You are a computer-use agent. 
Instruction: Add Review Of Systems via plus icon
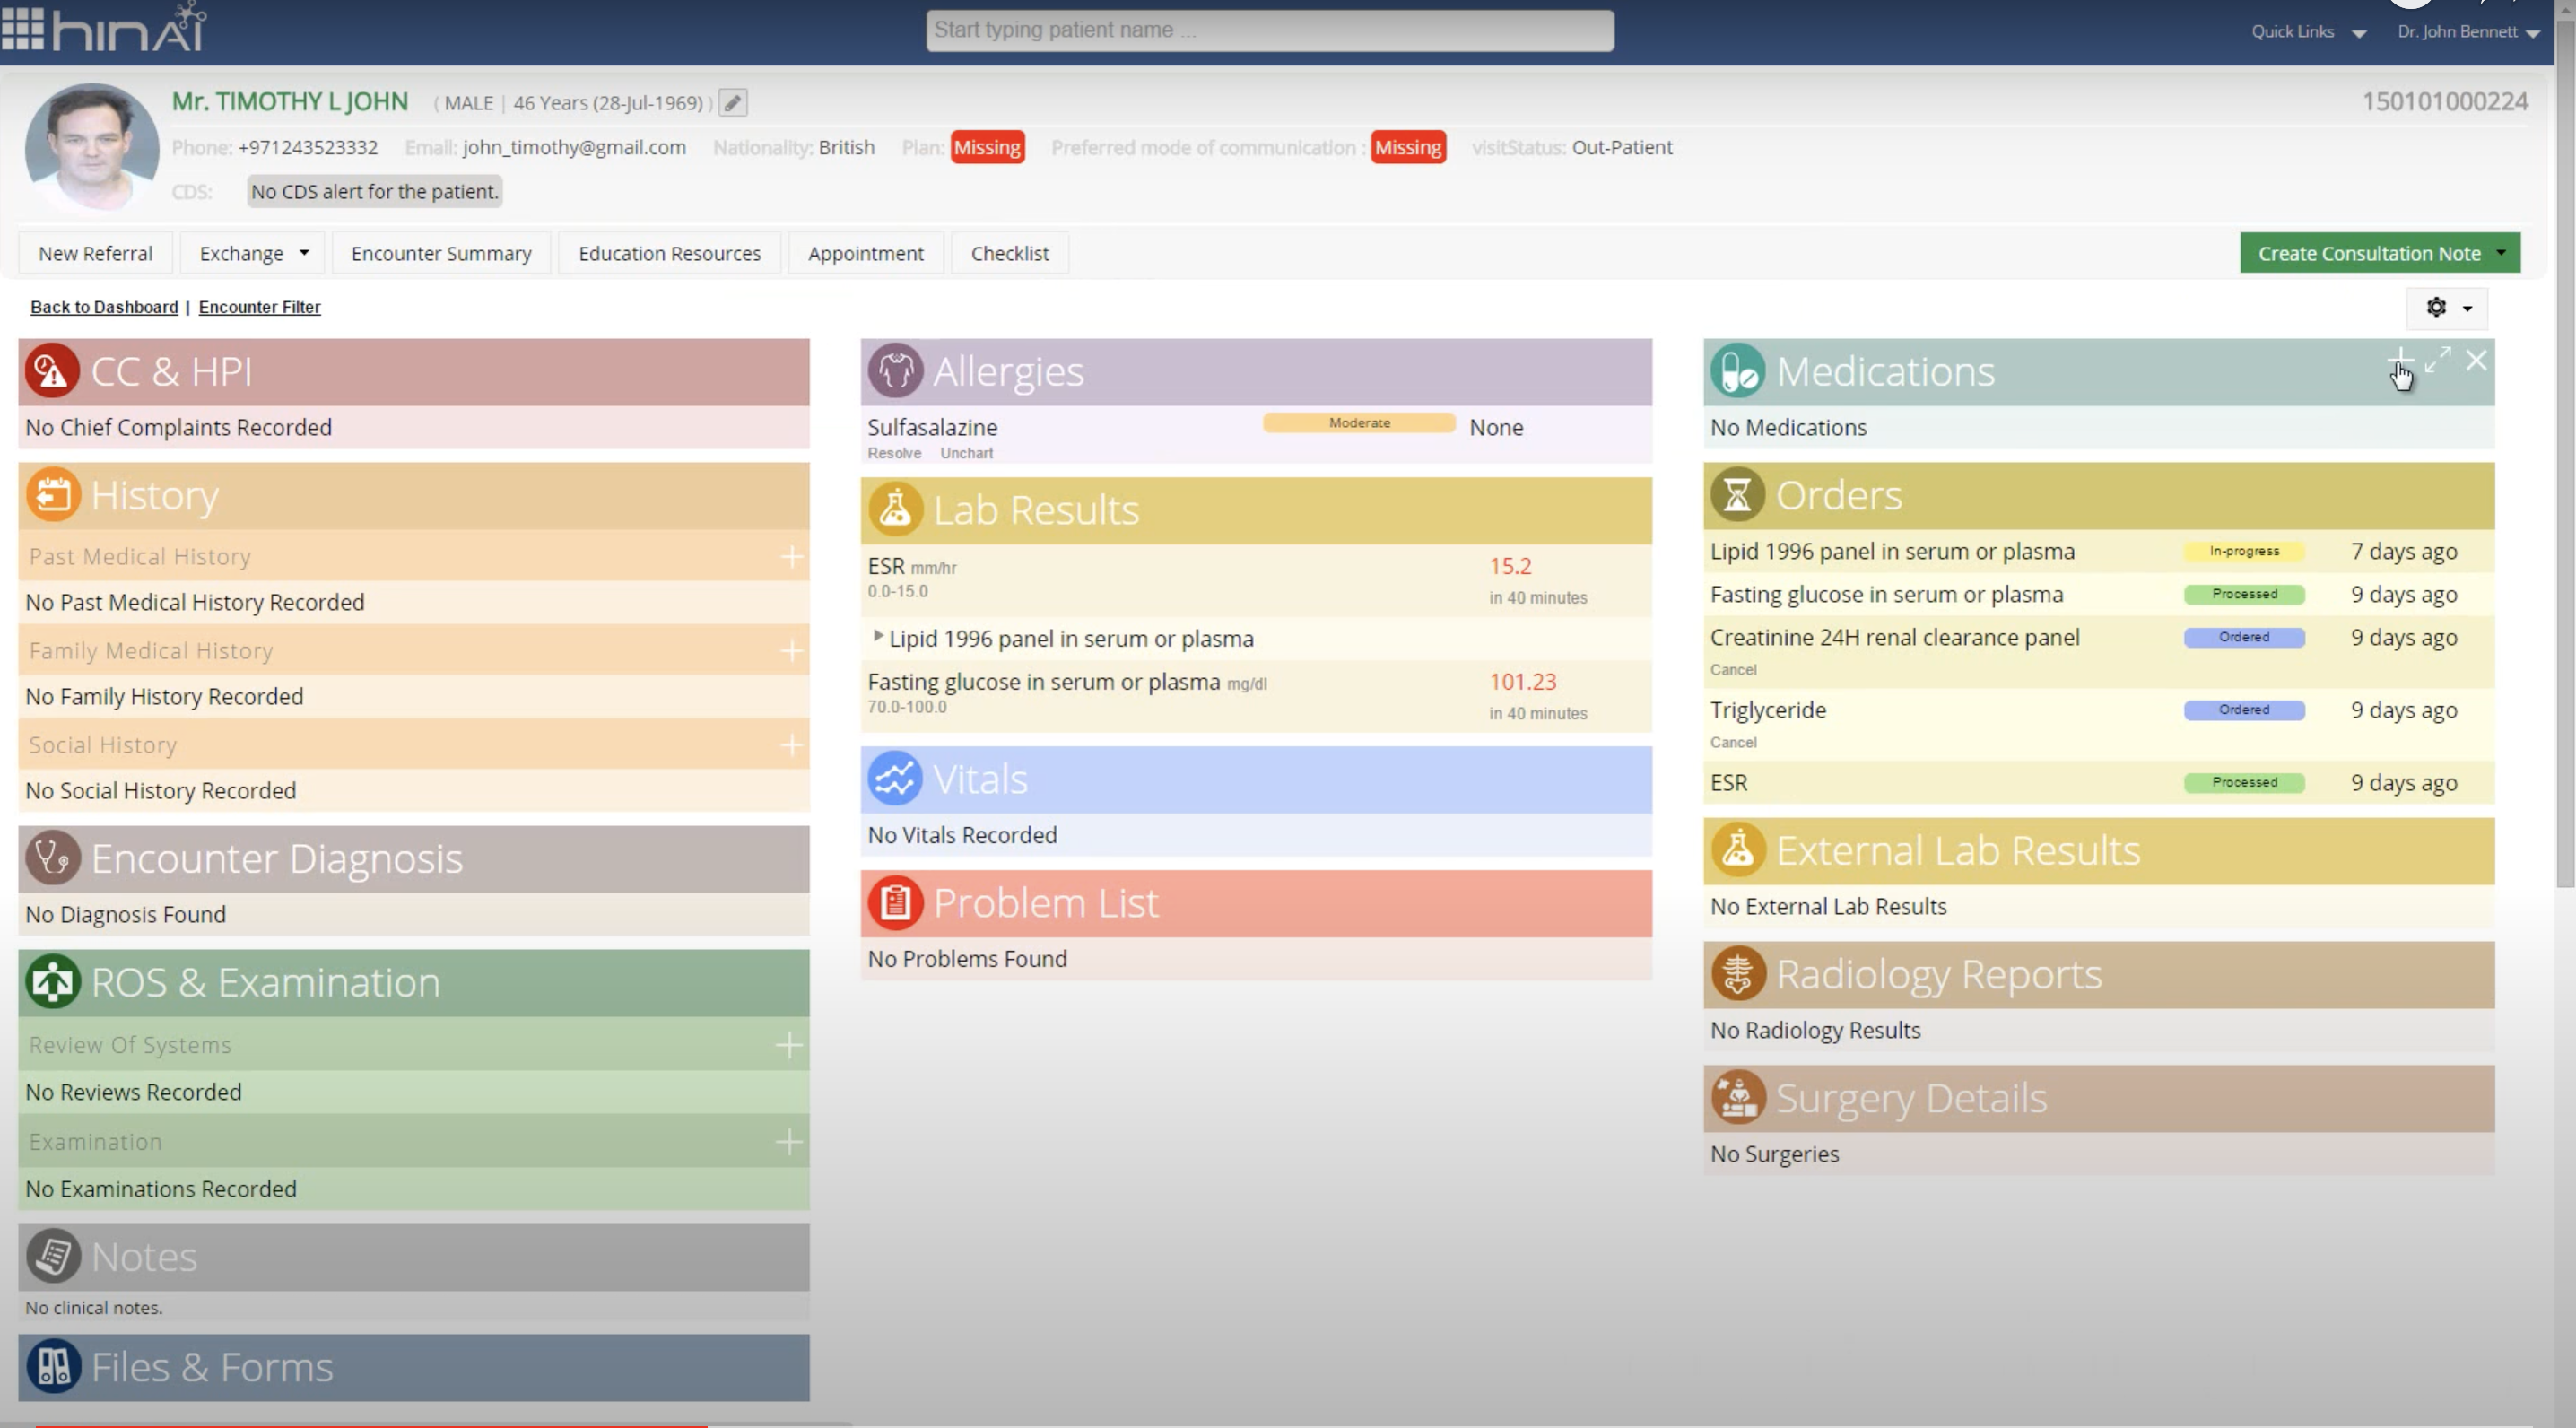coord(788,1045)
